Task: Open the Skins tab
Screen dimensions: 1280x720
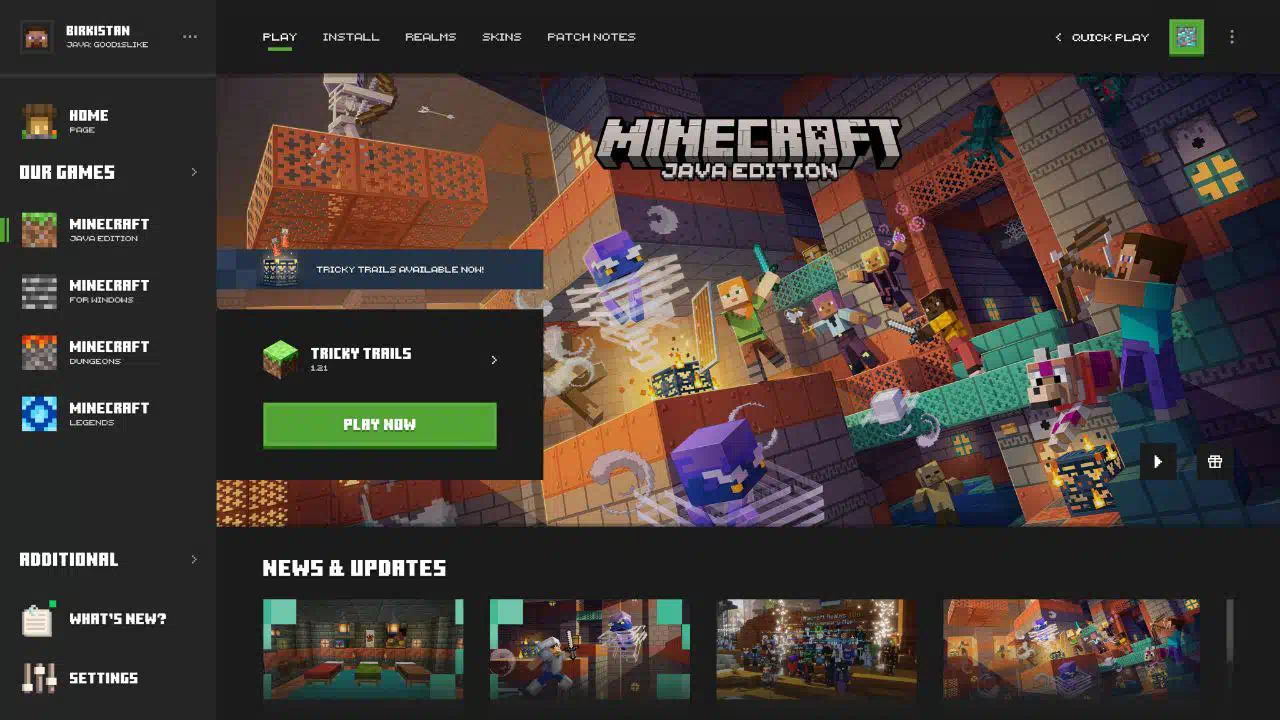Action: click(502, 37)
